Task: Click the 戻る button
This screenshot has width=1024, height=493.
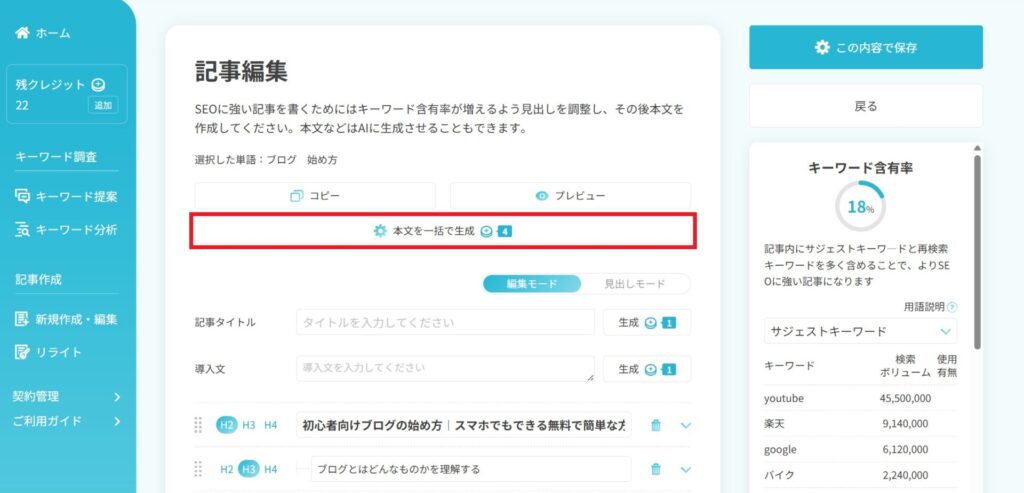Action: [x=866, y=106]
